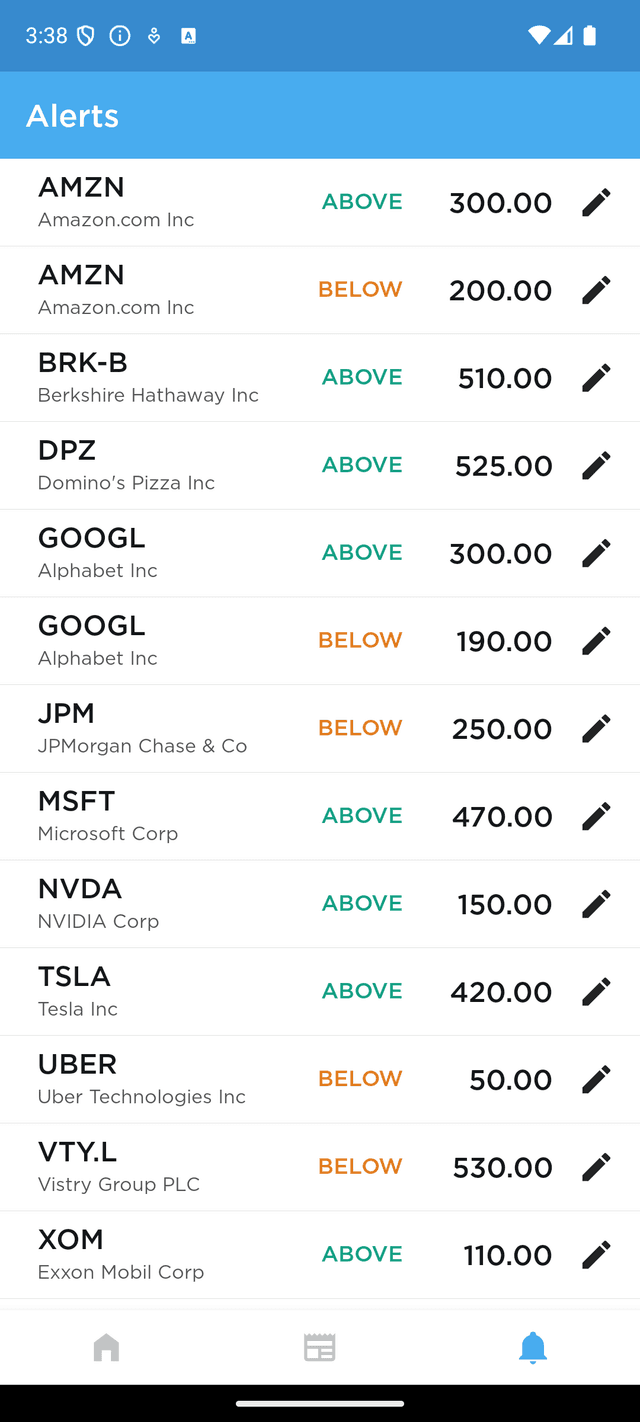Open the calendar/news tab in bottom navigation
Viewport: 640px width, 1422px height.
pyautogui.click(x=320, y=1347)
